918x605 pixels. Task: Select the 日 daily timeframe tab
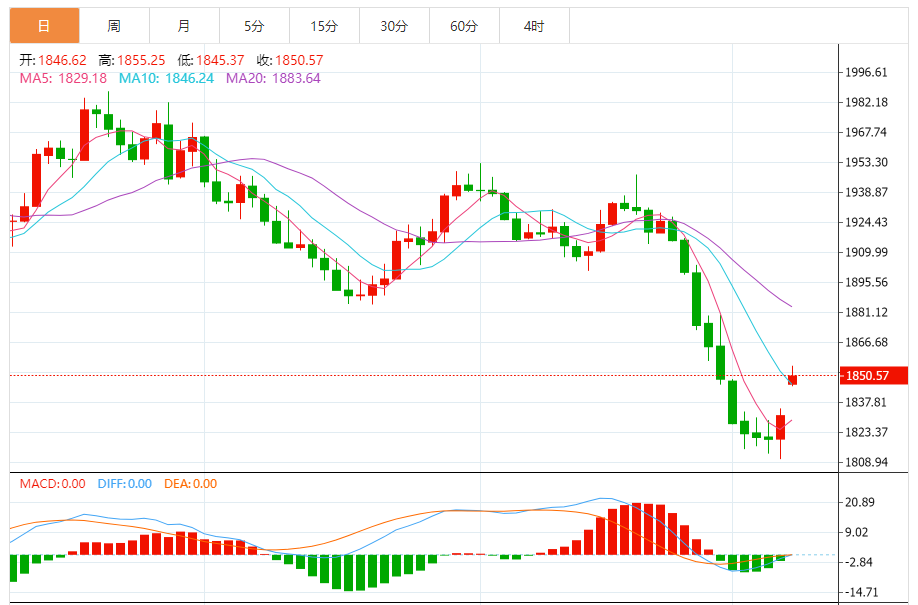coord(44,26)
